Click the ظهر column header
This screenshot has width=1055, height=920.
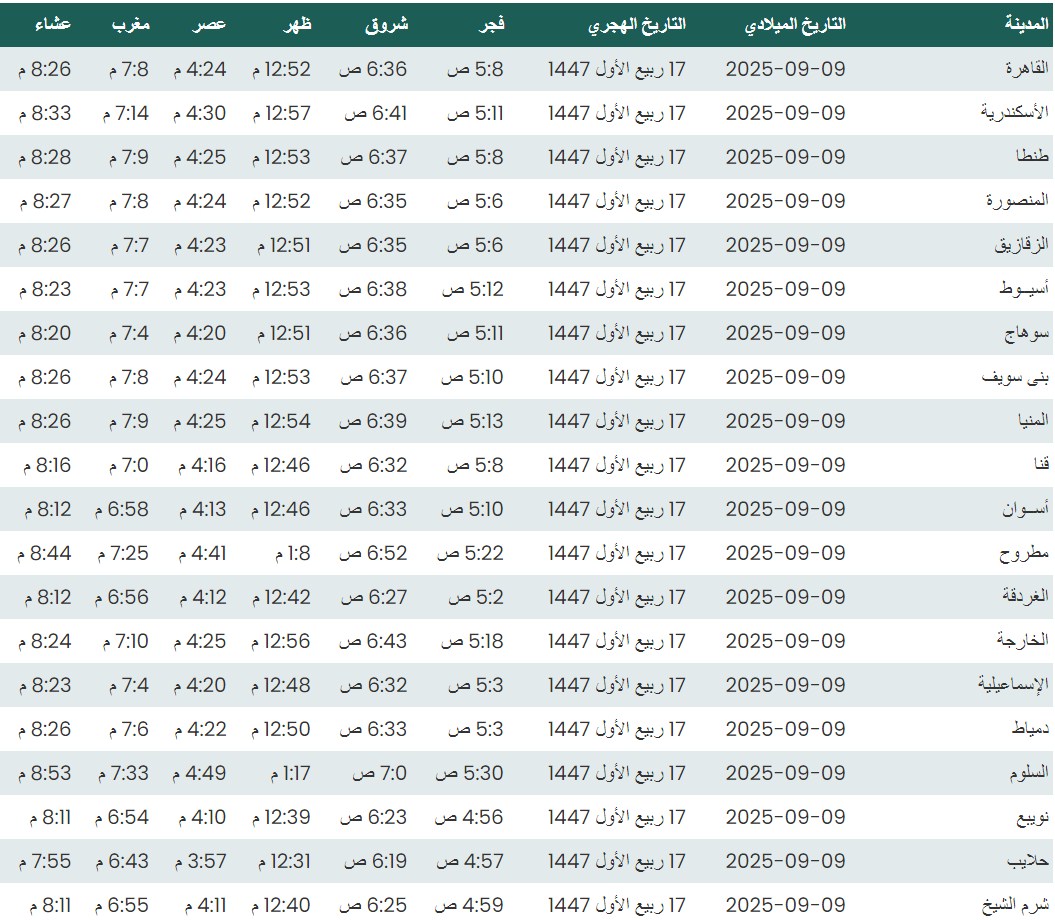299,25
